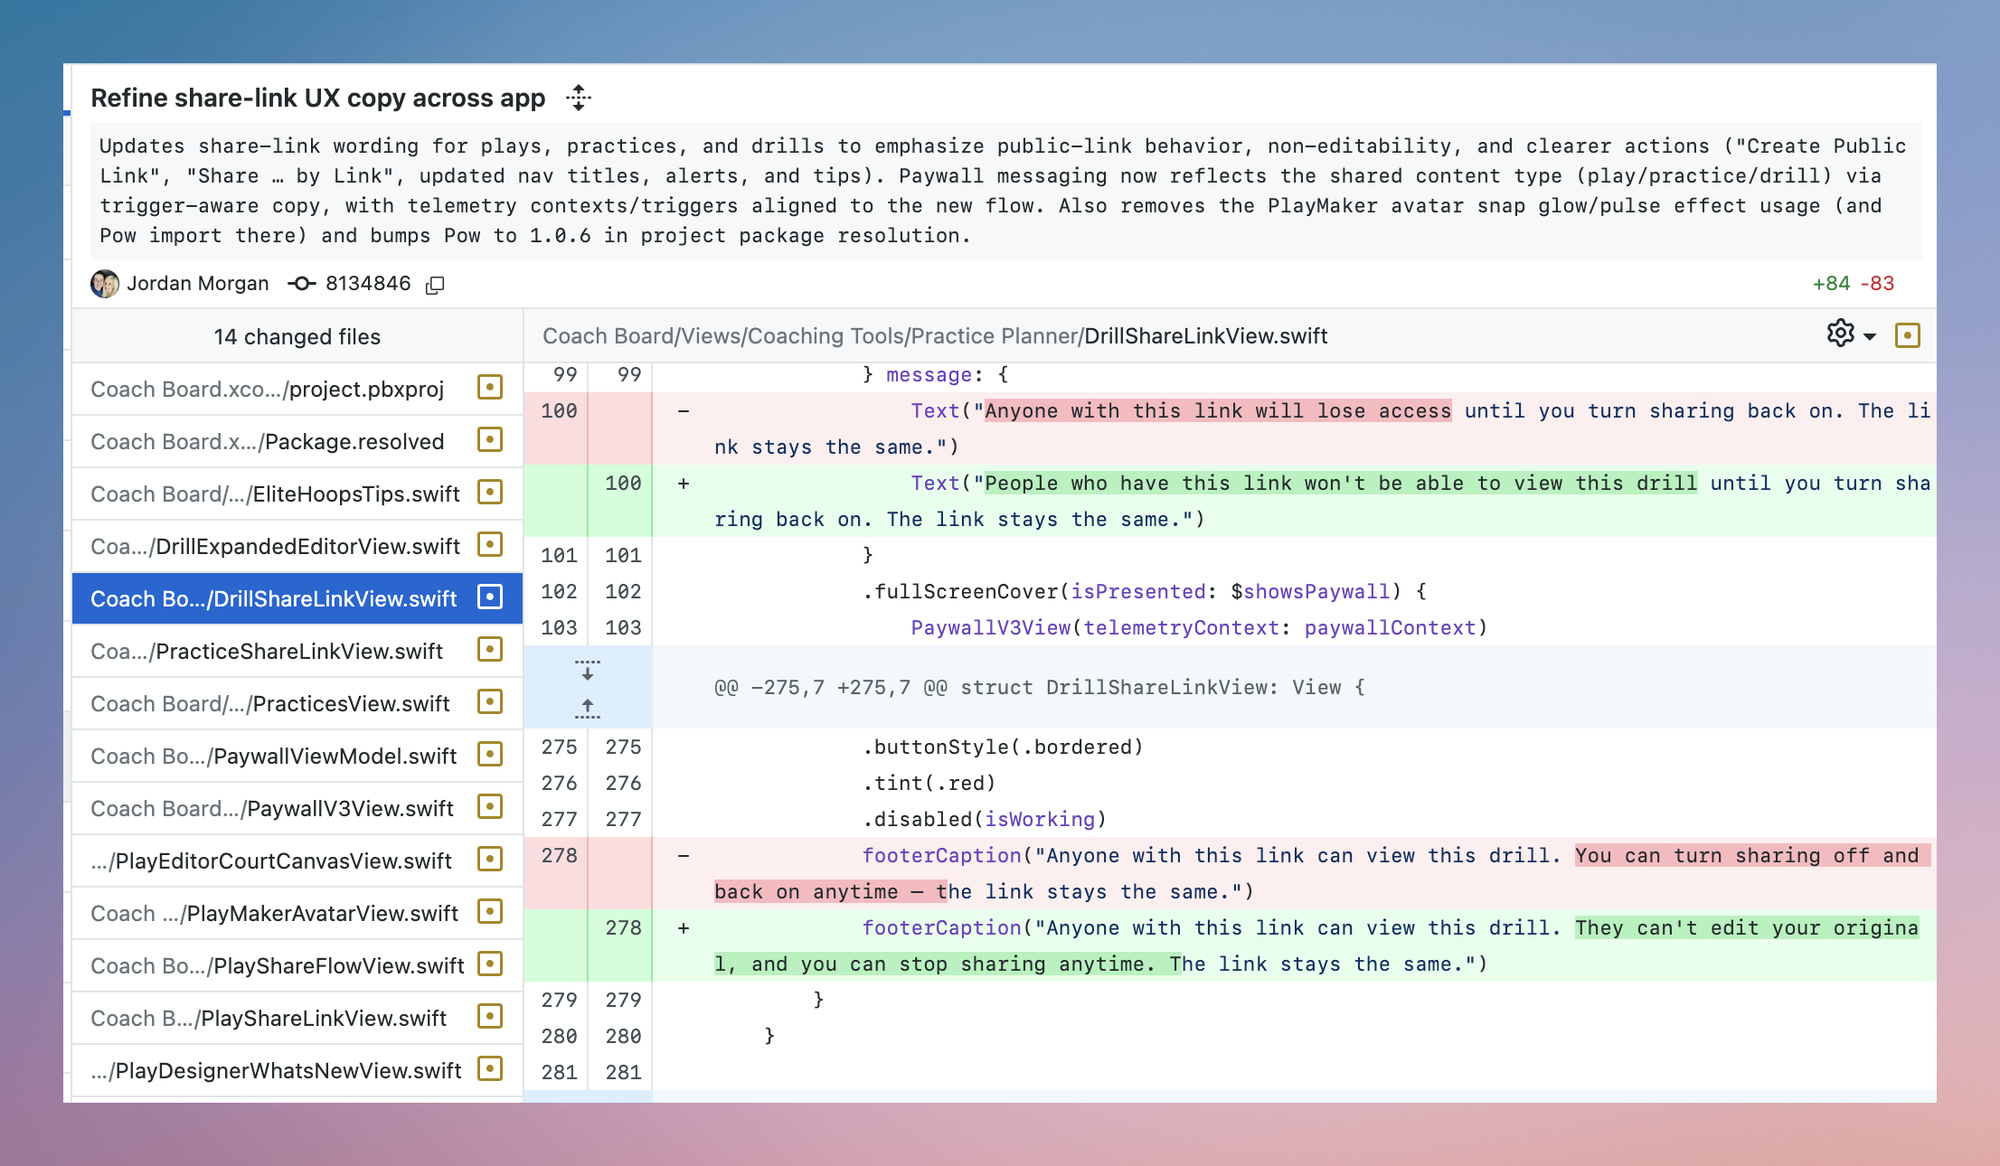Click the modified-file badge in the diff header
The image size is (2000, 1166).
pyautogui.click(x=1907, y=335)
